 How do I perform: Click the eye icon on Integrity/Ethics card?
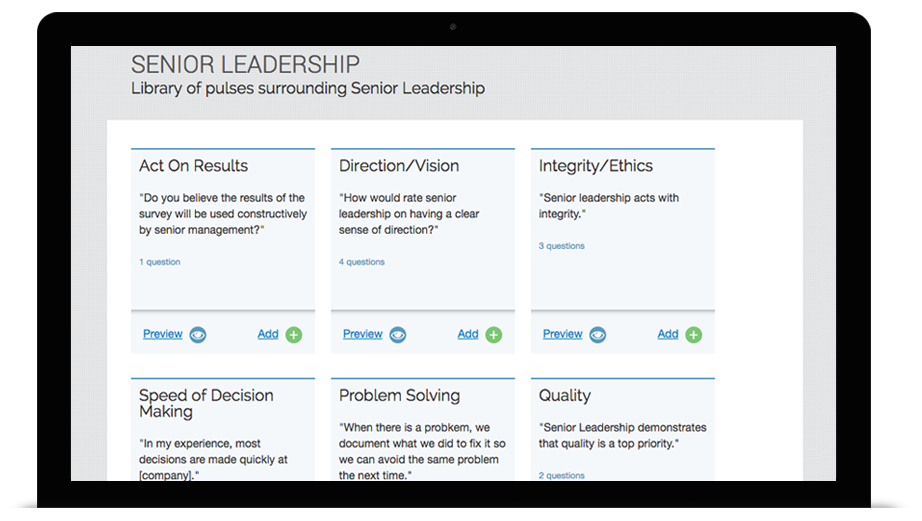point(597,335)
